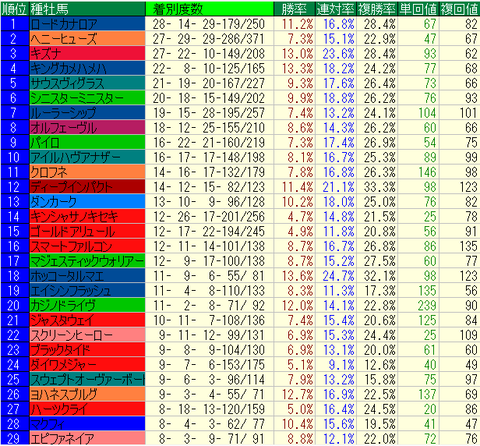
Task: Click the win rate 13.3% for キングカメハメハ
Action: (298, 68)
